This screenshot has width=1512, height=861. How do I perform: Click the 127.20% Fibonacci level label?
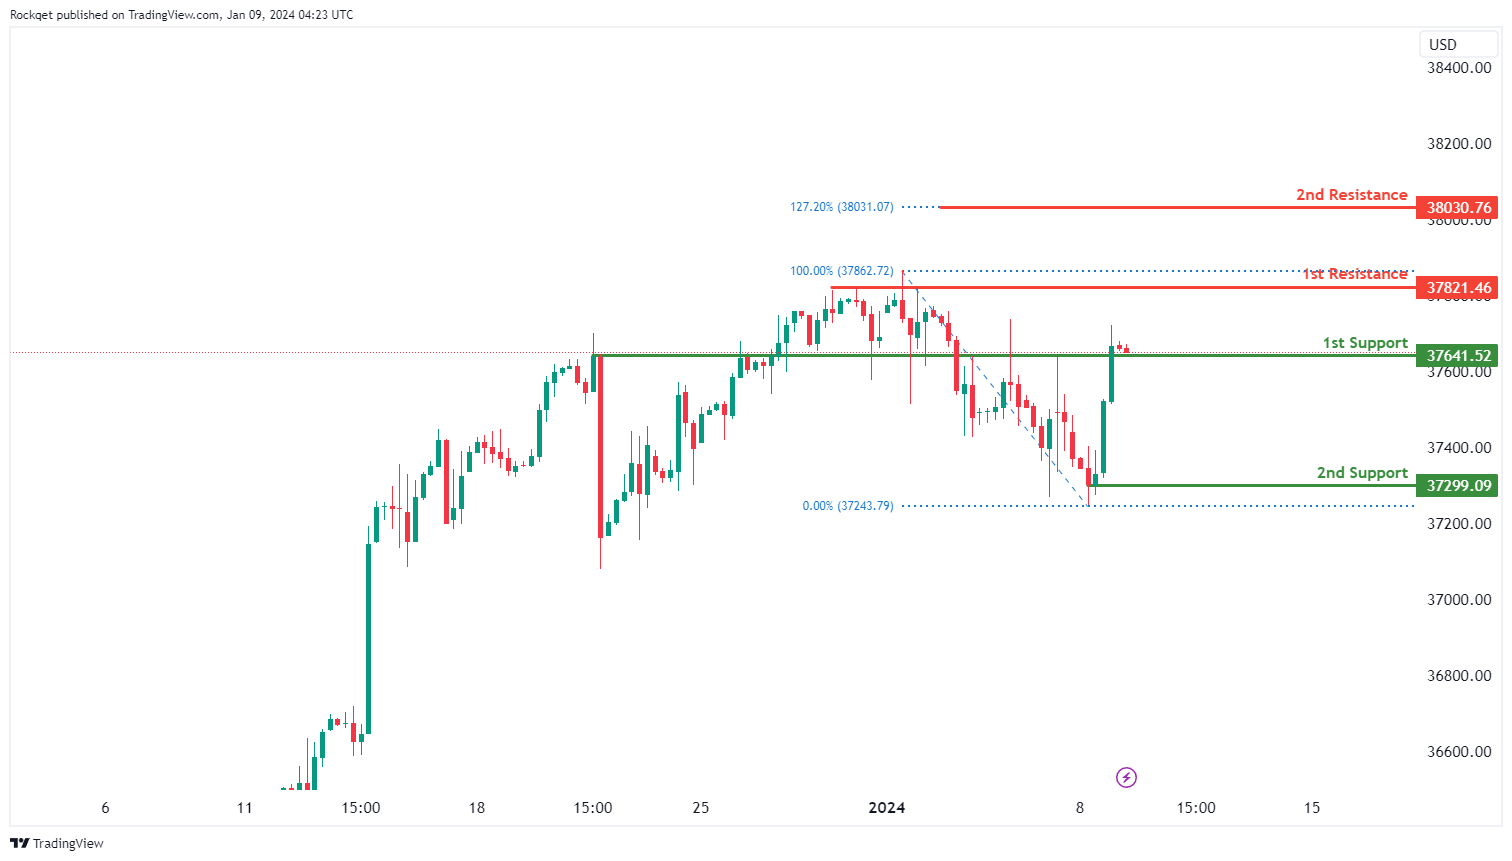click(841, 207)
